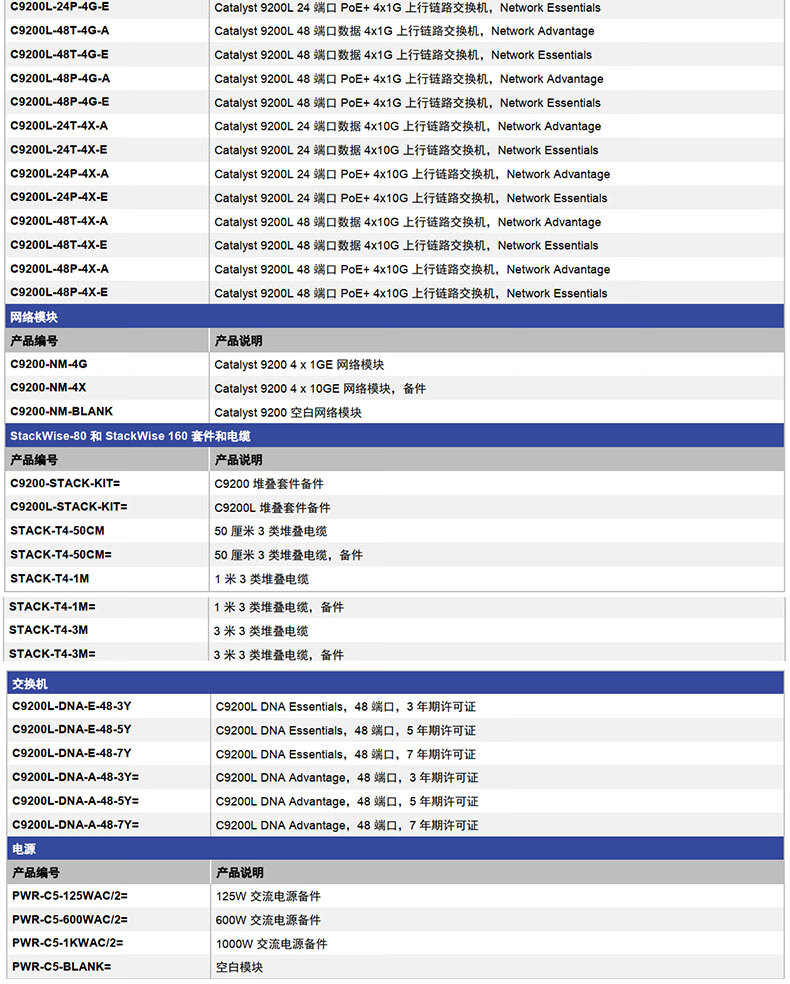The image size is (790, 984).
Task: Click the 交换机 section header
Action: pos(395,683)
